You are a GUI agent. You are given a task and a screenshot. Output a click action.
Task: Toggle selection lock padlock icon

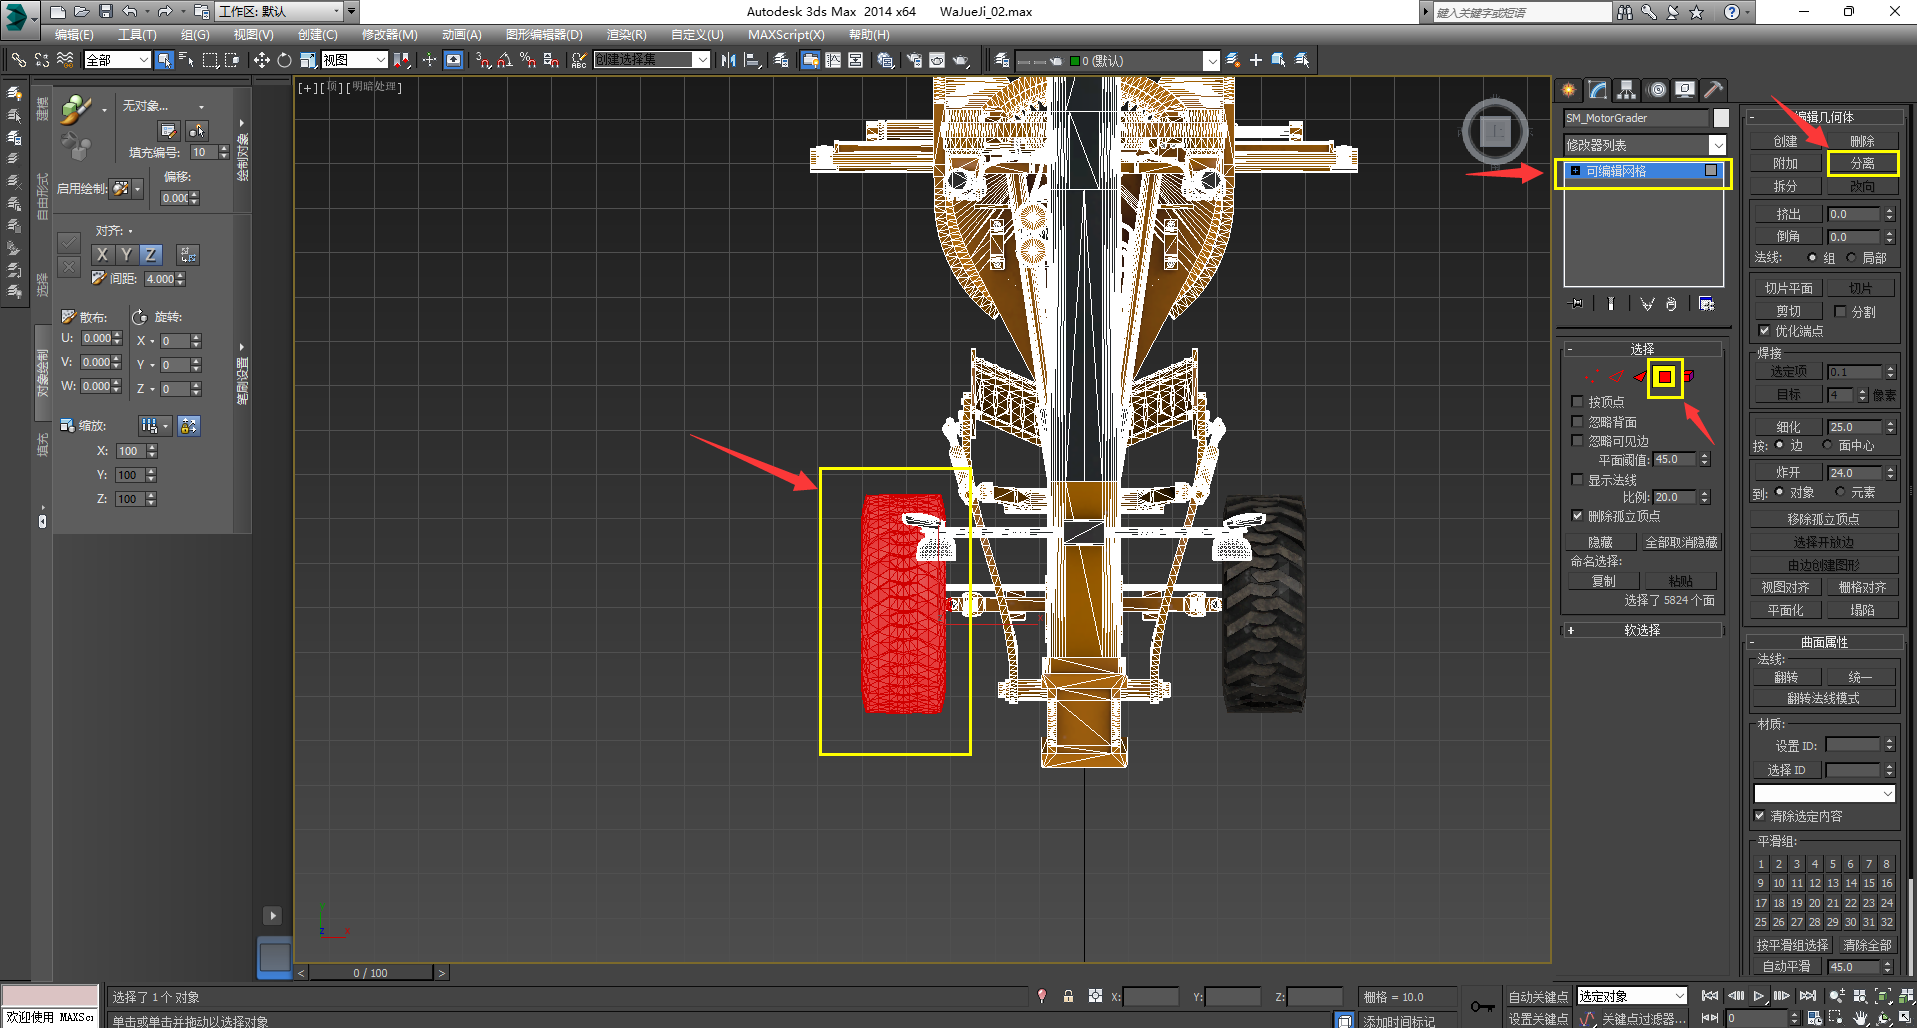click(x=1068, y=996)
